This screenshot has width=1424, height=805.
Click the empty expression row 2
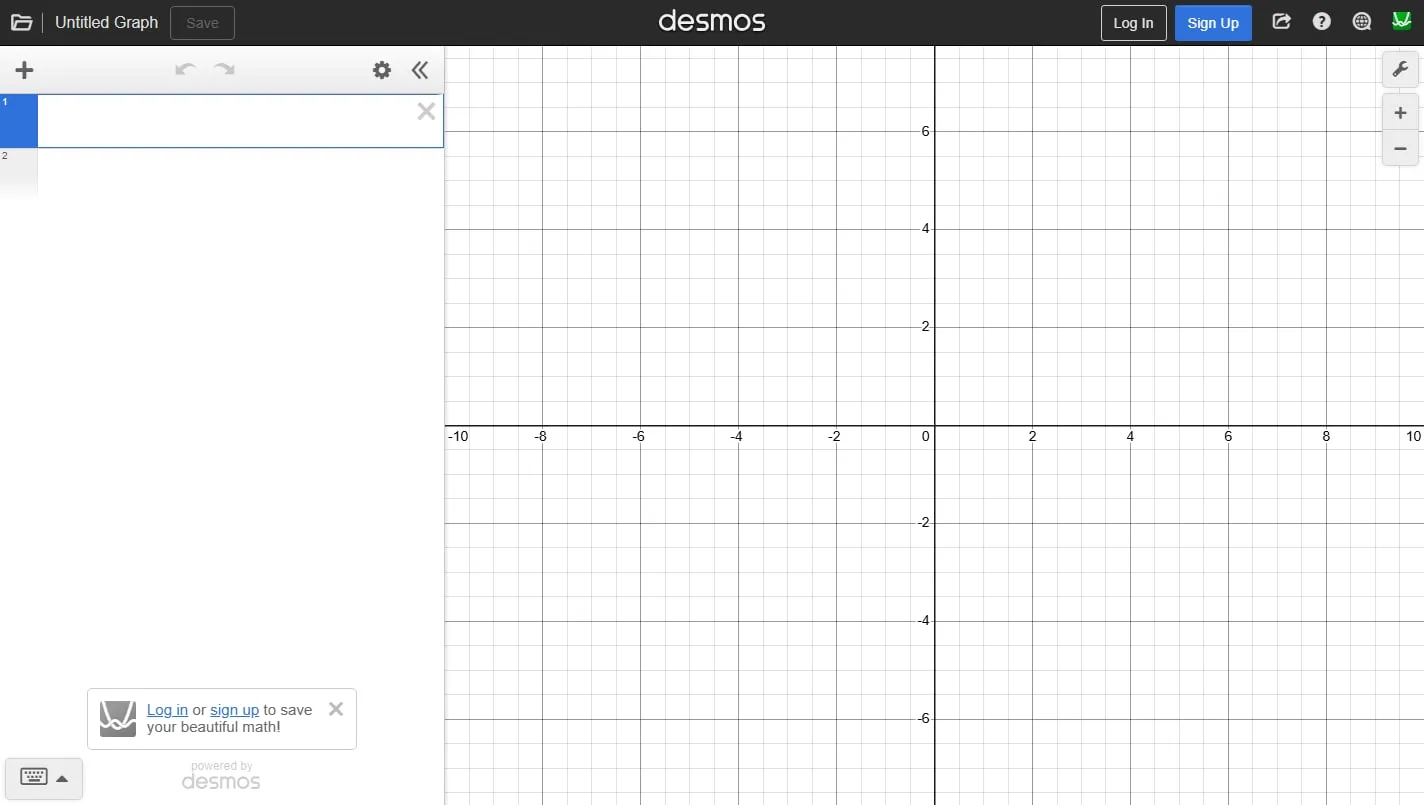tap(222, 172)
